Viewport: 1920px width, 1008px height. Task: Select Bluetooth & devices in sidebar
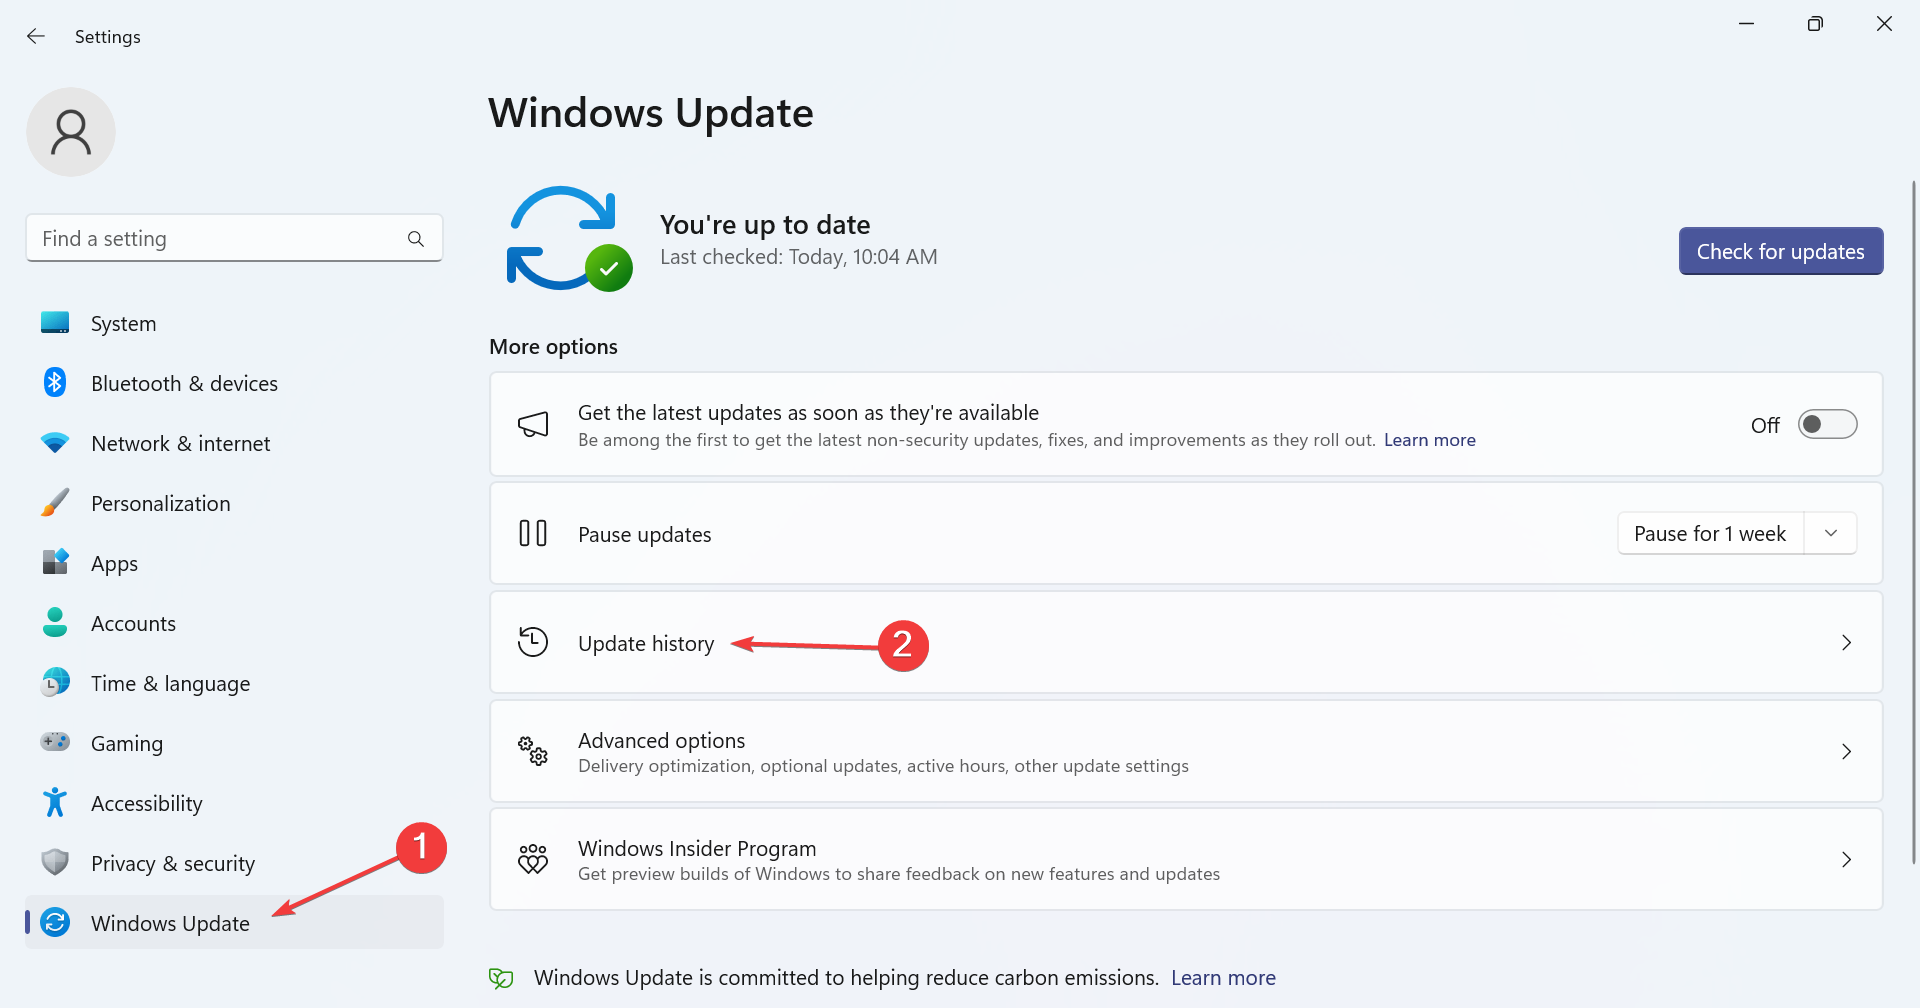coord(234,383)
